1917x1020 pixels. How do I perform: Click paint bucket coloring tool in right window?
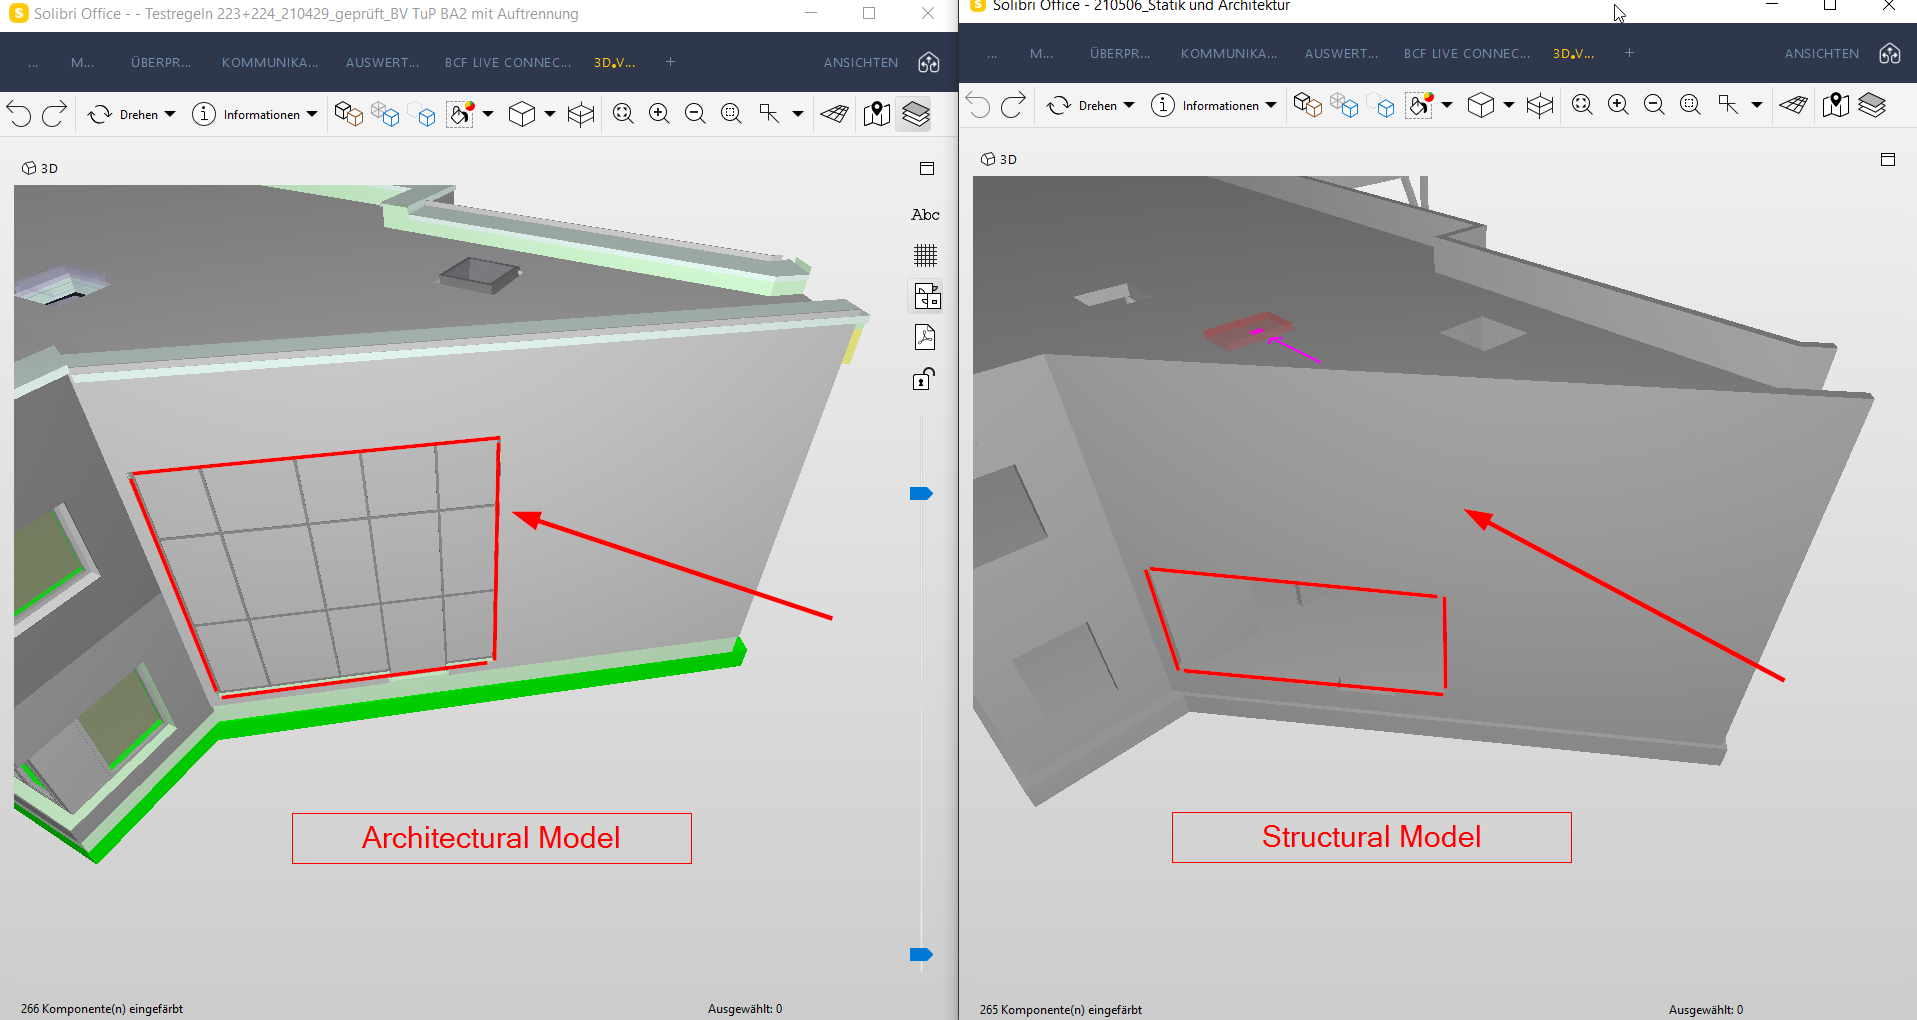point(1419,105)
